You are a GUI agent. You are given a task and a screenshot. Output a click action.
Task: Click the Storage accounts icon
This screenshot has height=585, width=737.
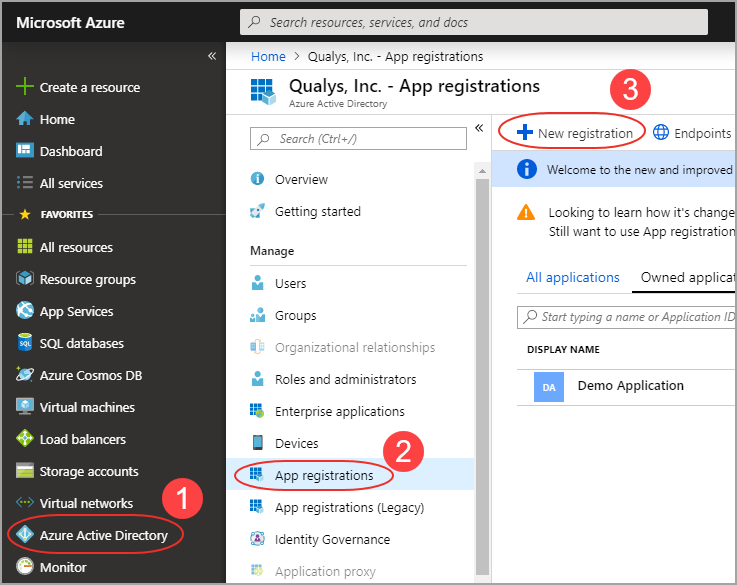tap(24, 470)
